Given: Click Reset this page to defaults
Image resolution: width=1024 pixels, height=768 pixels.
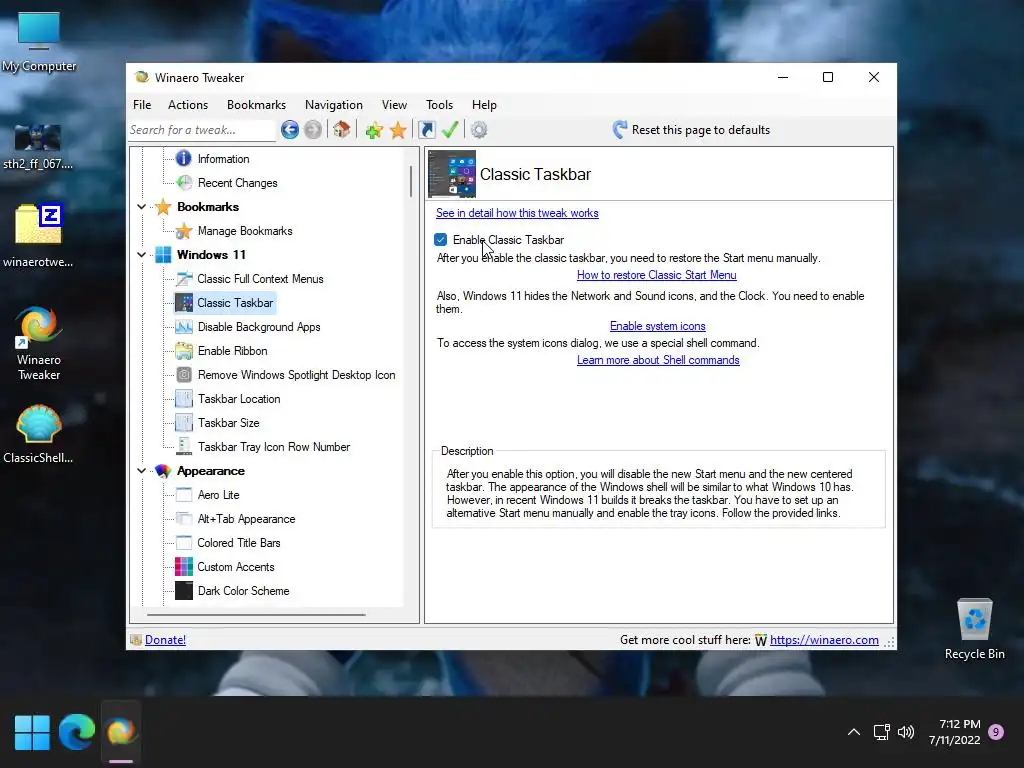Looking at the screenshot, I should (x=691, y=130).
